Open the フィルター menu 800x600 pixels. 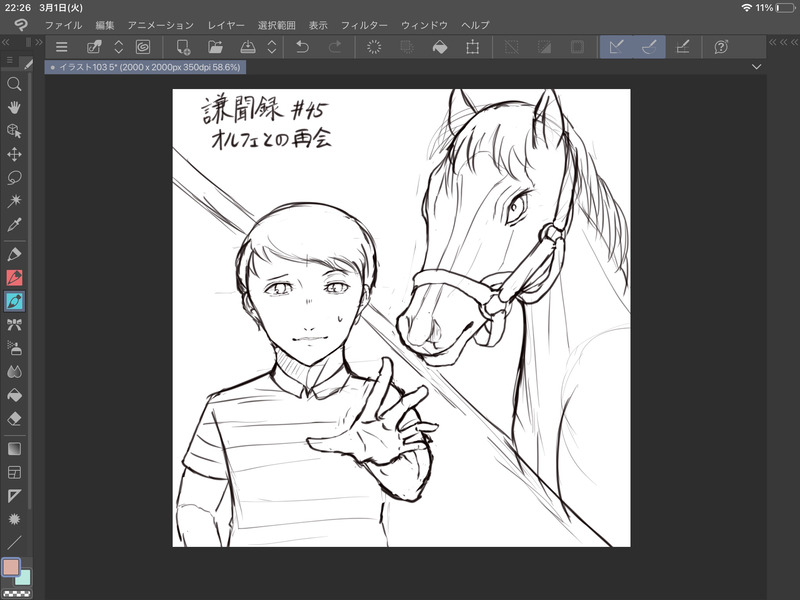coord(364,25)
